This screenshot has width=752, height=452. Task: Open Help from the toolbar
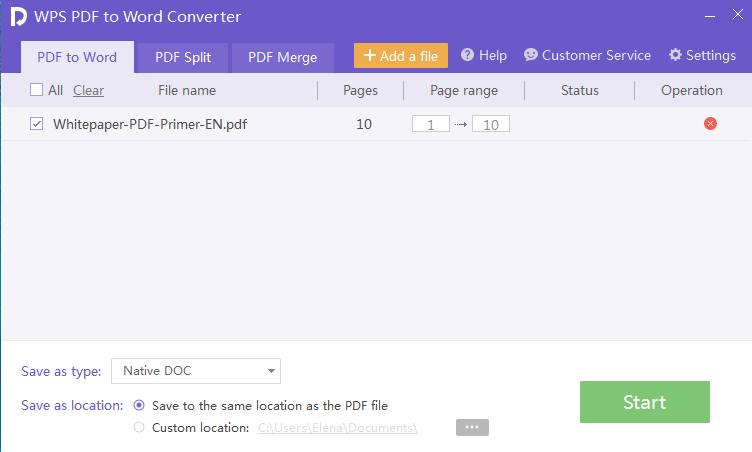click(x=484, y=55)
